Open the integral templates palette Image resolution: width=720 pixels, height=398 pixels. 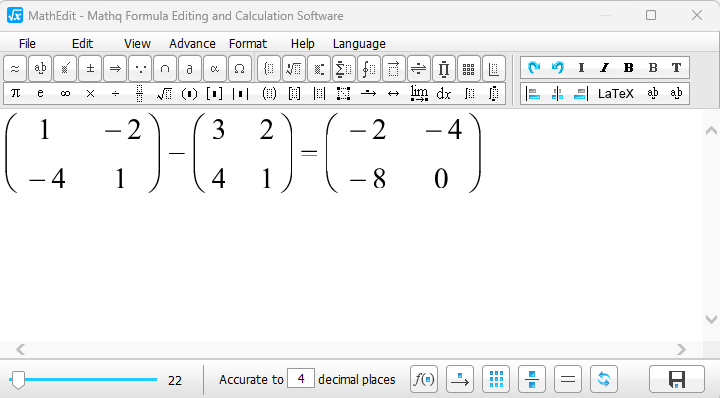pyautogui.click(x=369, y=69)
